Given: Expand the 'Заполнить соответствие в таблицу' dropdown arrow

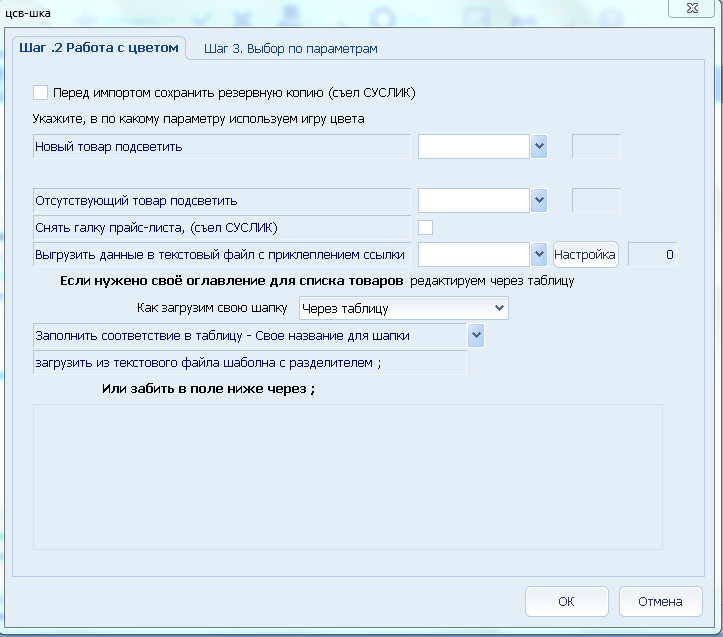Looking at the screenshot, I should pyautogui.click(x=476, y=335).
